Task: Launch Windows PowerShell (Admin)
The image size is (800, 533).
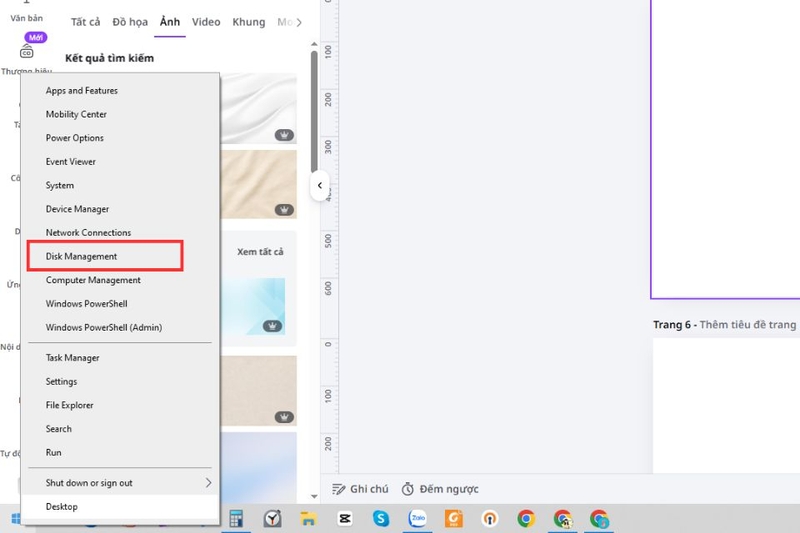Action: (104, 327)
